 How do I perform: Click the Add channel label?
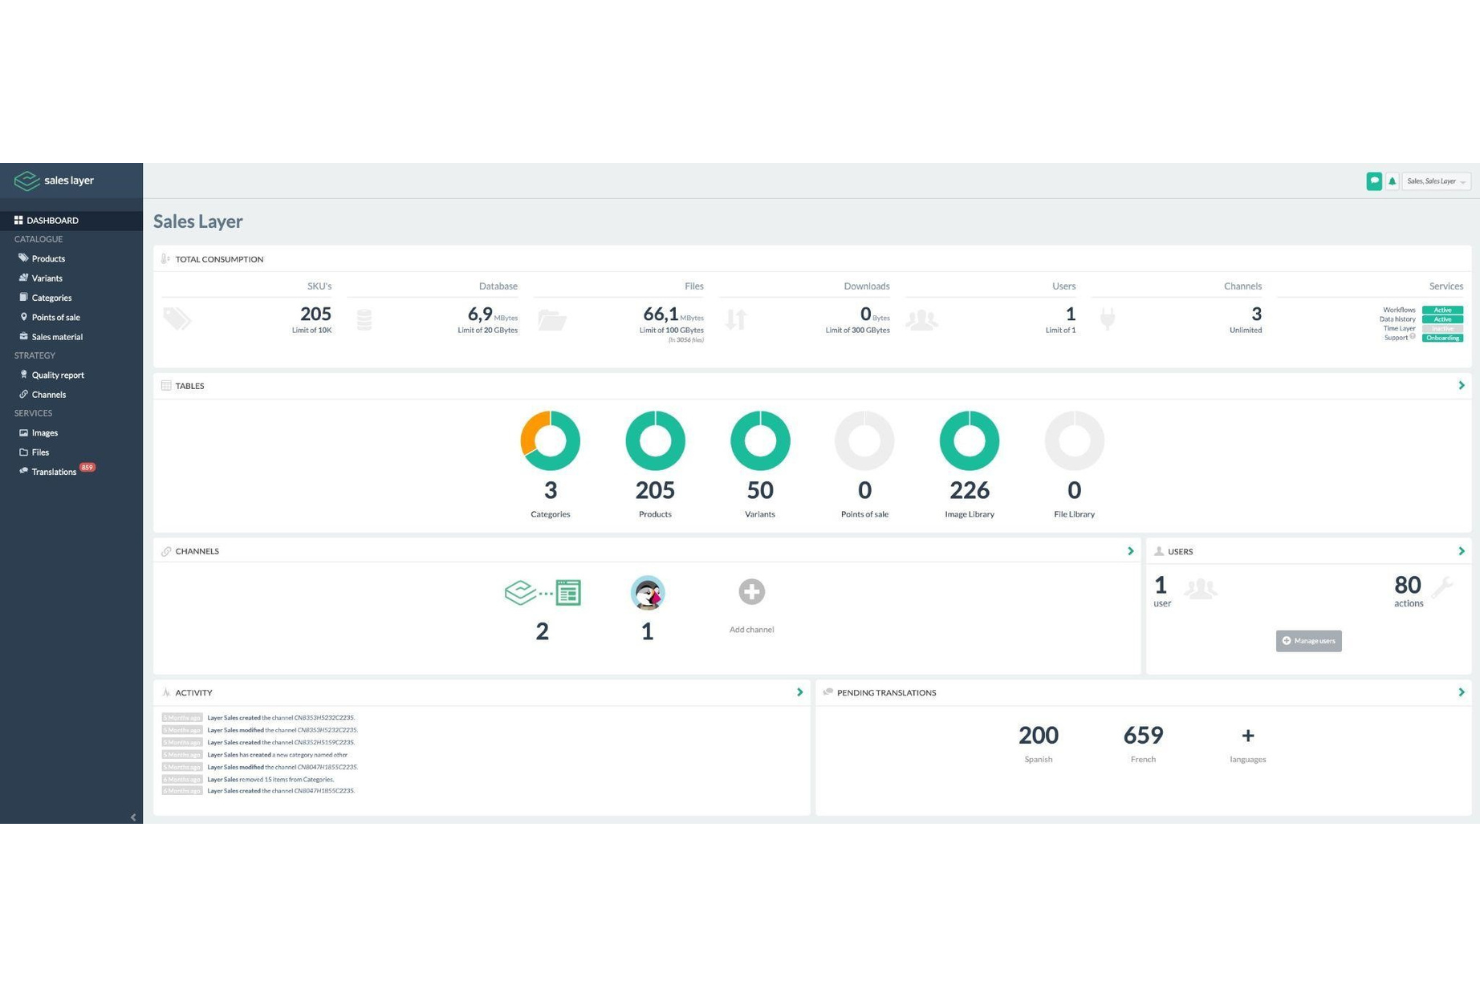pos(751,630)
